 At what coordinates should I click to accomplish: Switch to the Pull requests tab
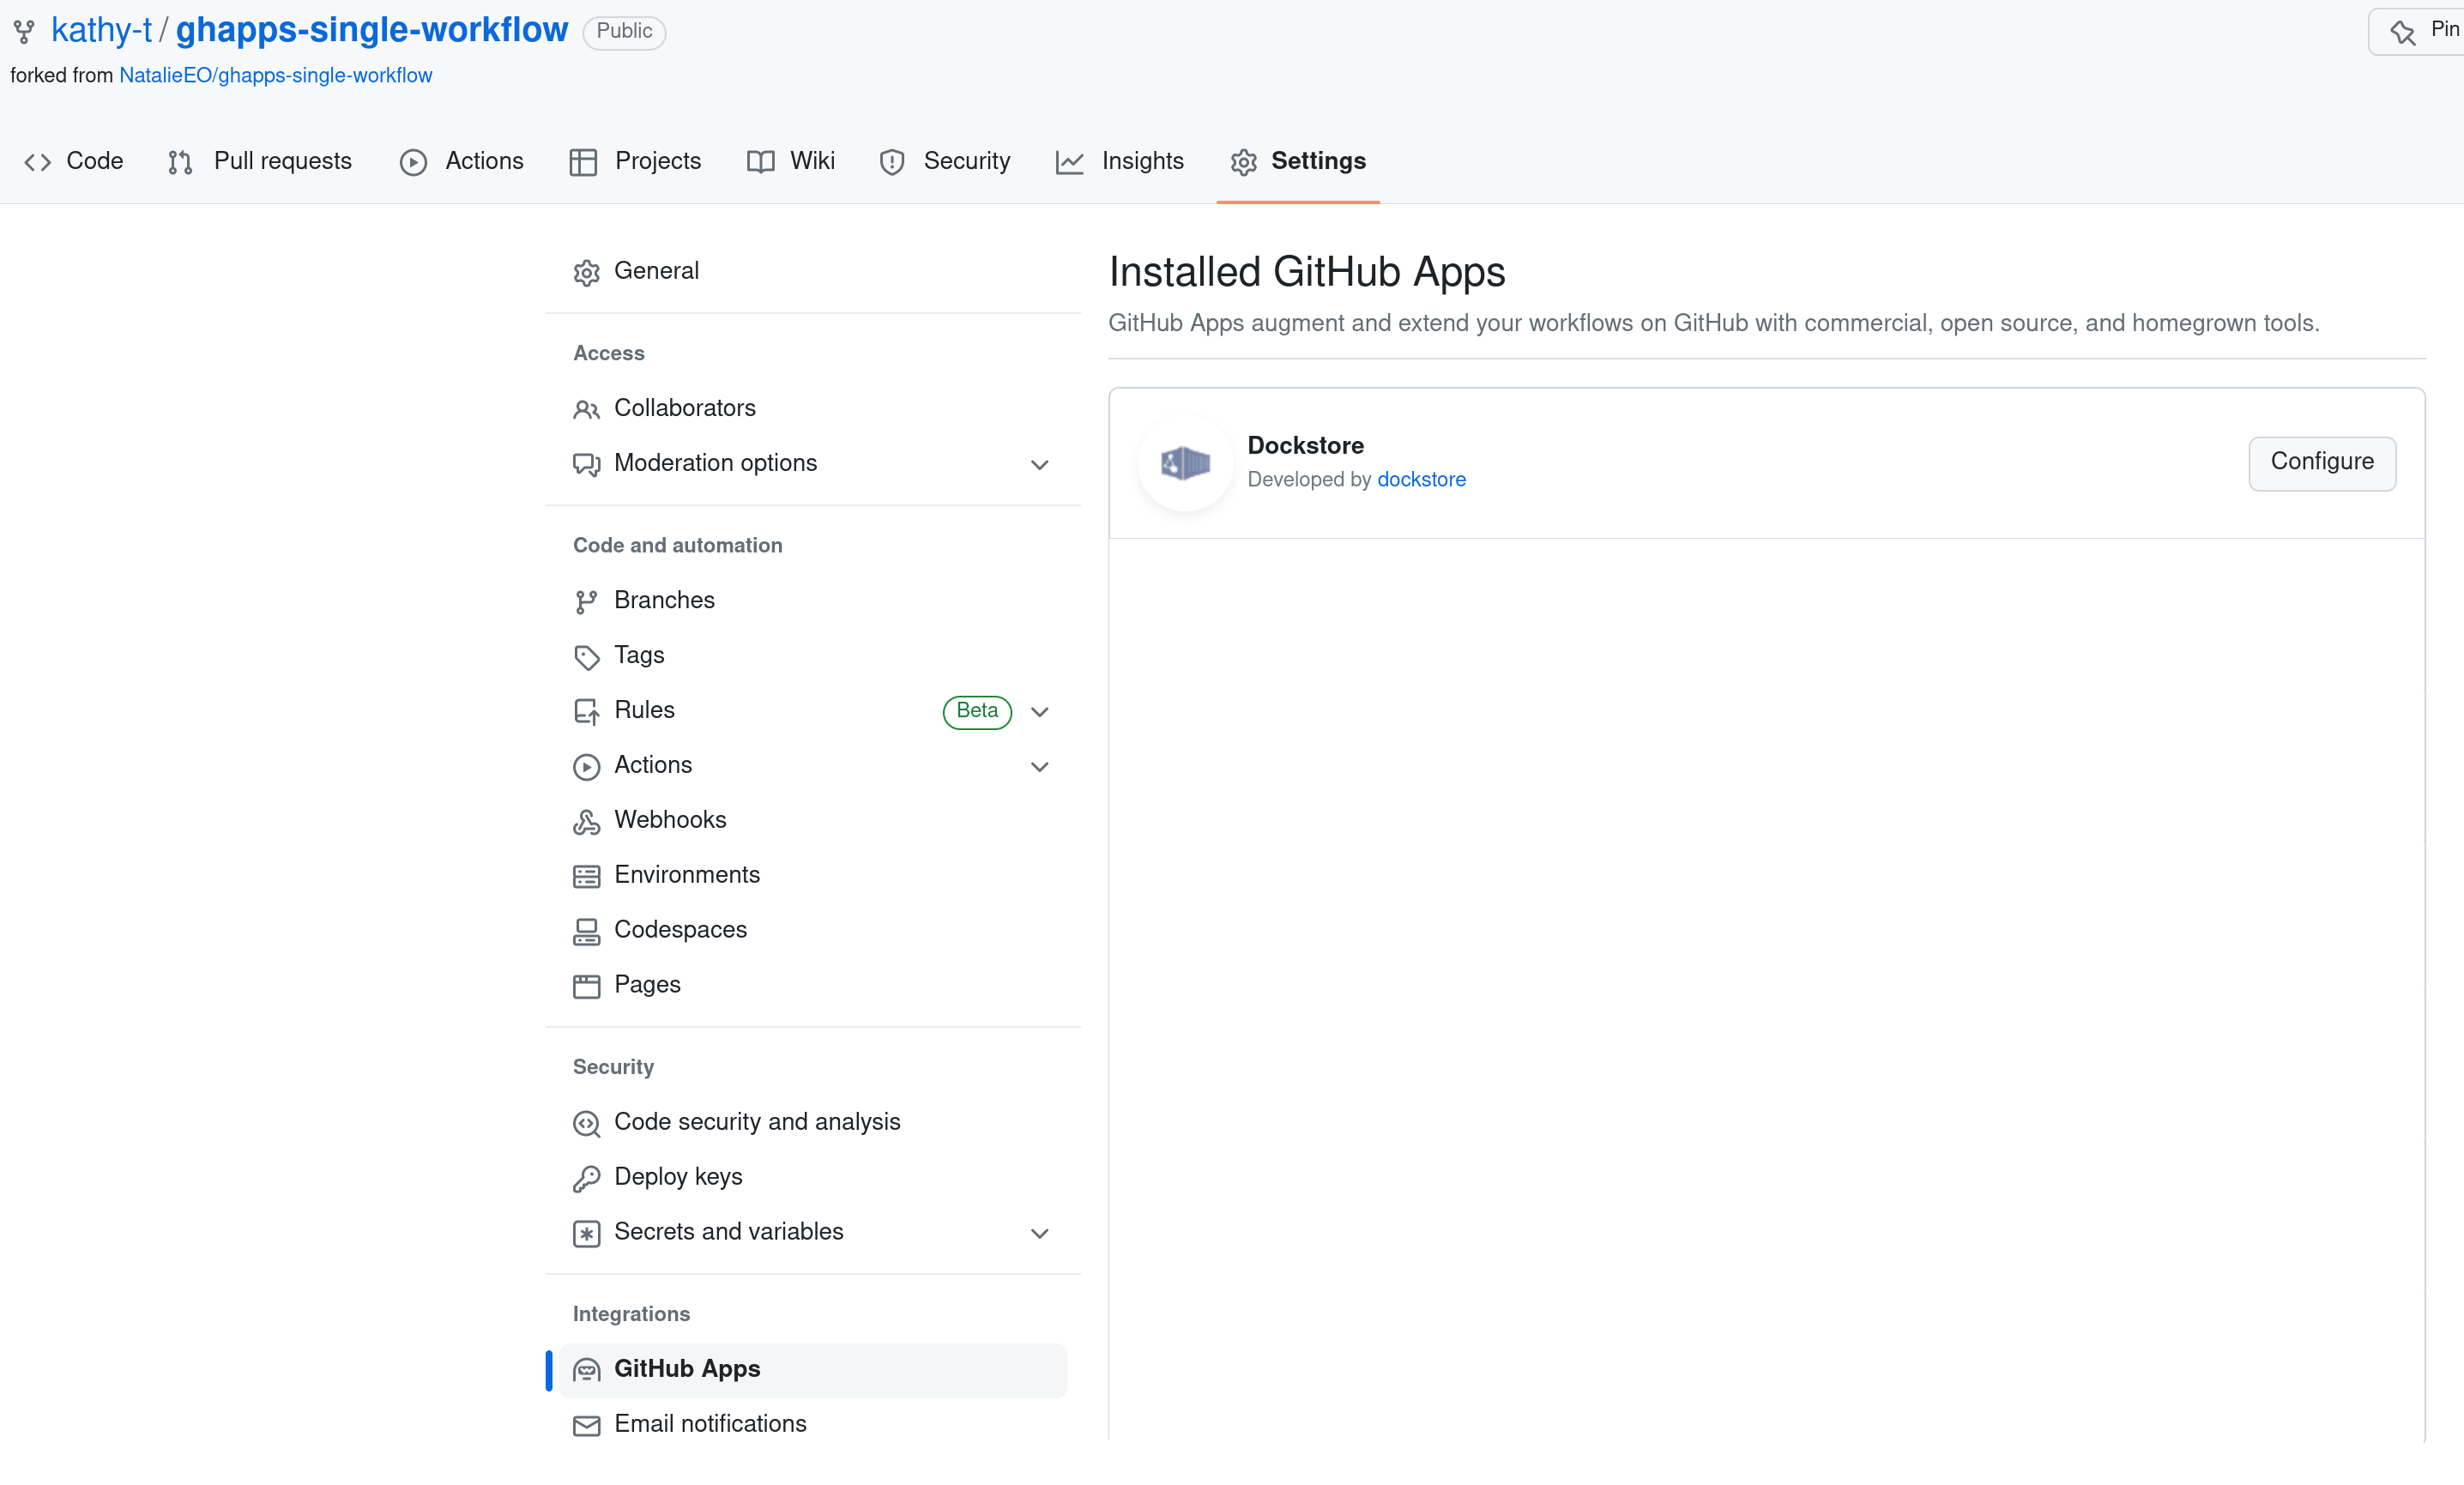pyautogui.click(x=282, y=161)
